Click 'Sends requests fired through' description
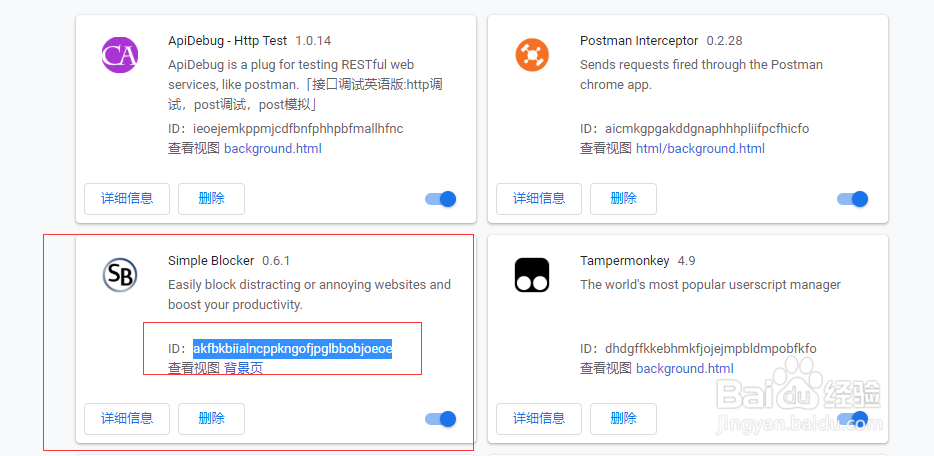The image size is (934, 456). [x=702, y=74]
